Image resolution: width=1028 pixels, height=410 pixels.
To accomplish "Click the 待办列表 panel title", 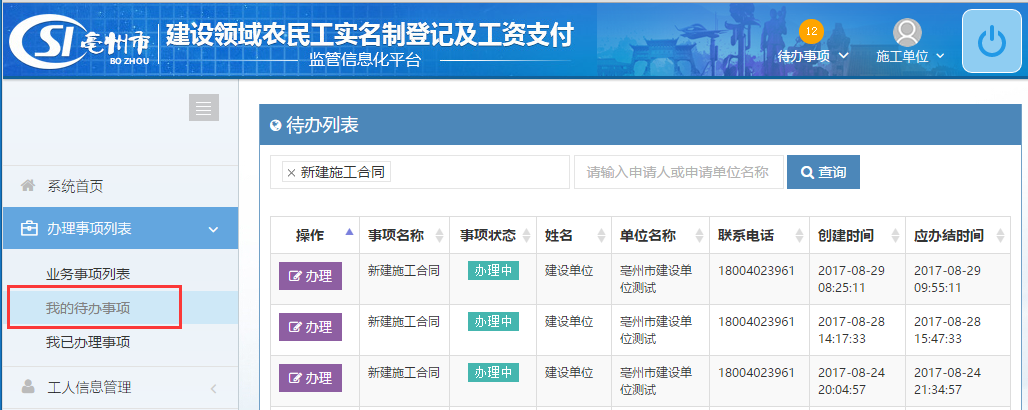I will pos(323,125).
